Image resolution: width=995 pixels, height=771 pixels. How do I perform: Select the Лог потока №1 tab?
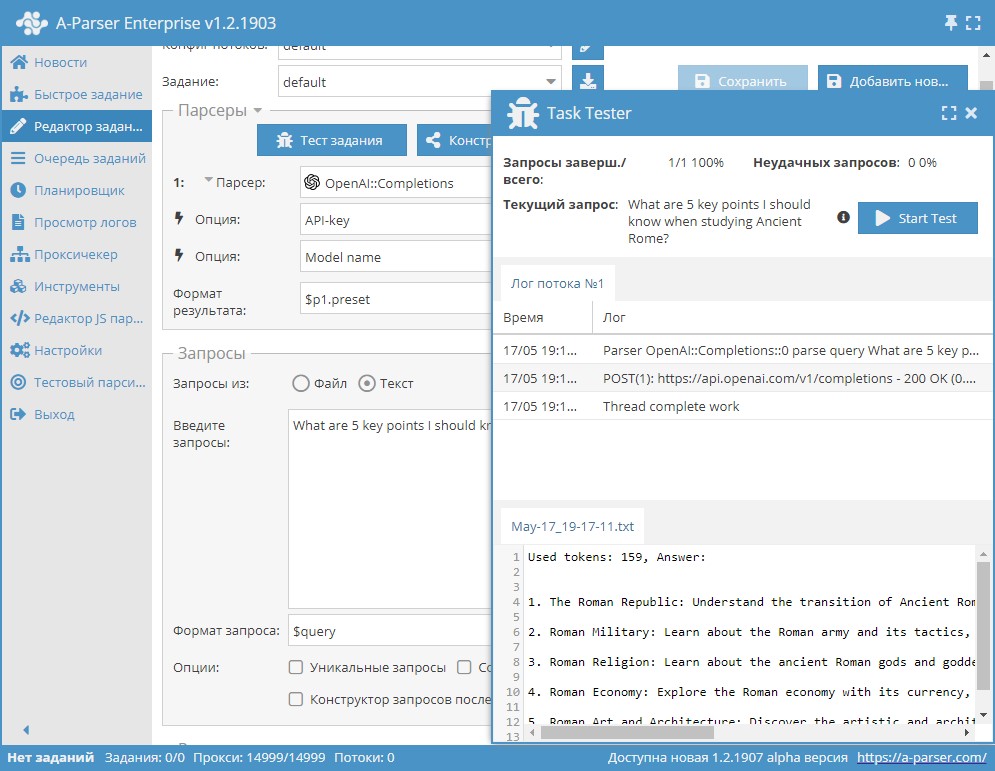(x=557, y=284)
